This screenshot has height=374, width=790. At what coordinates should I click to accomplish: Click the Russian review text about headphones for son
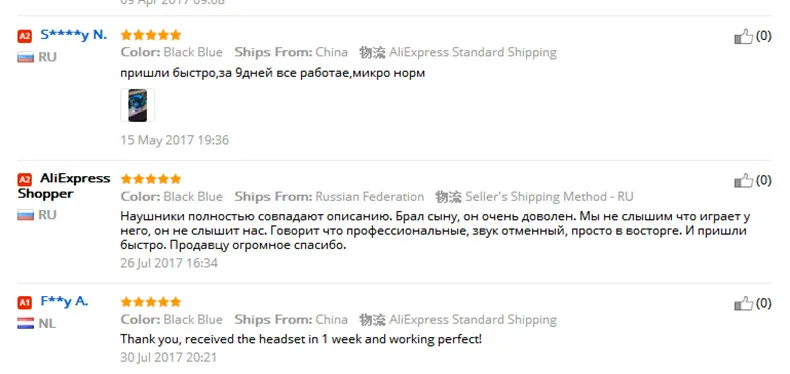tap(435, 231)
